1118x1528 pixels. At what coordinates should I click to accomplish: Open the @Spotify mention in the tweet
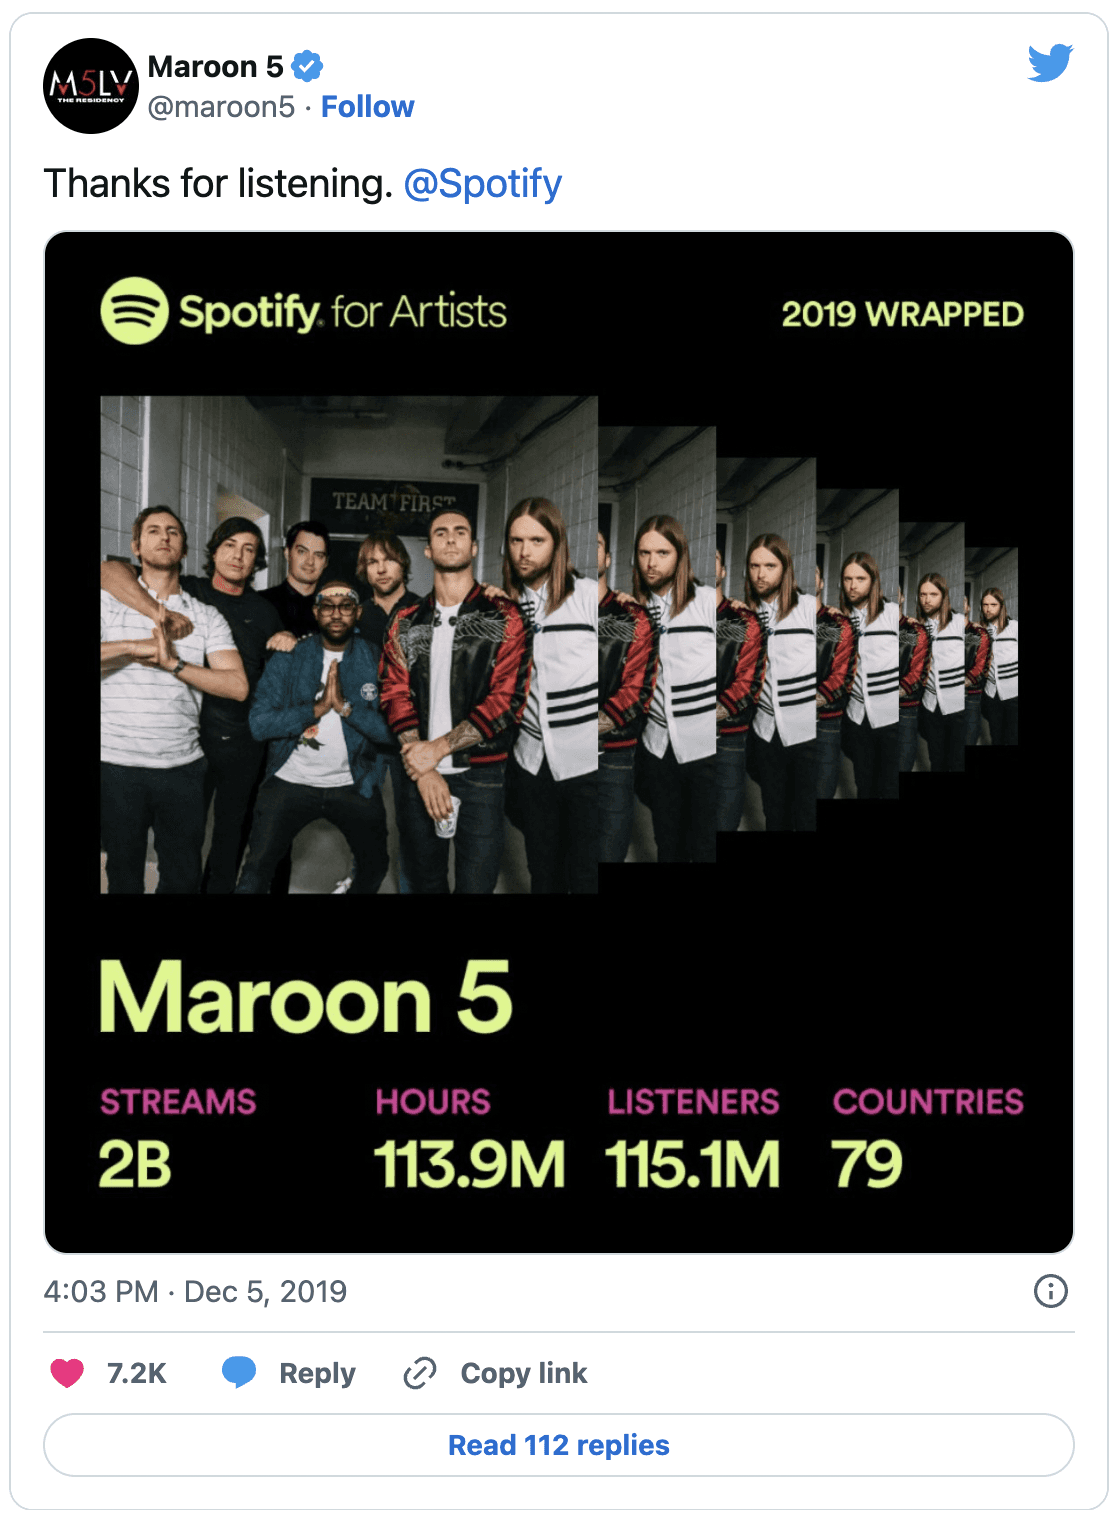483,182
